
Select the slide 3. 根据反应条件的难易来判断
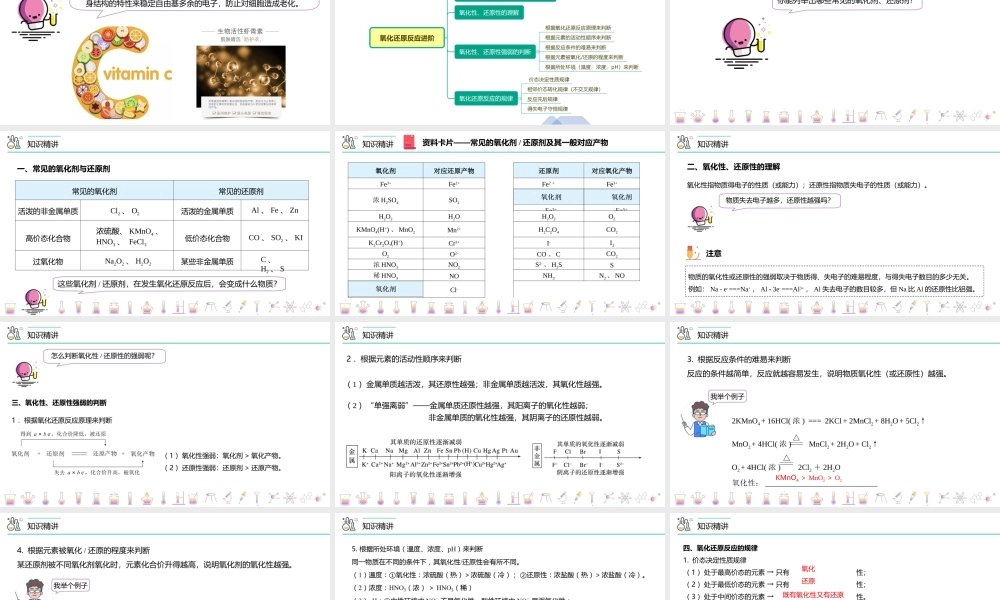click(835, 414)
